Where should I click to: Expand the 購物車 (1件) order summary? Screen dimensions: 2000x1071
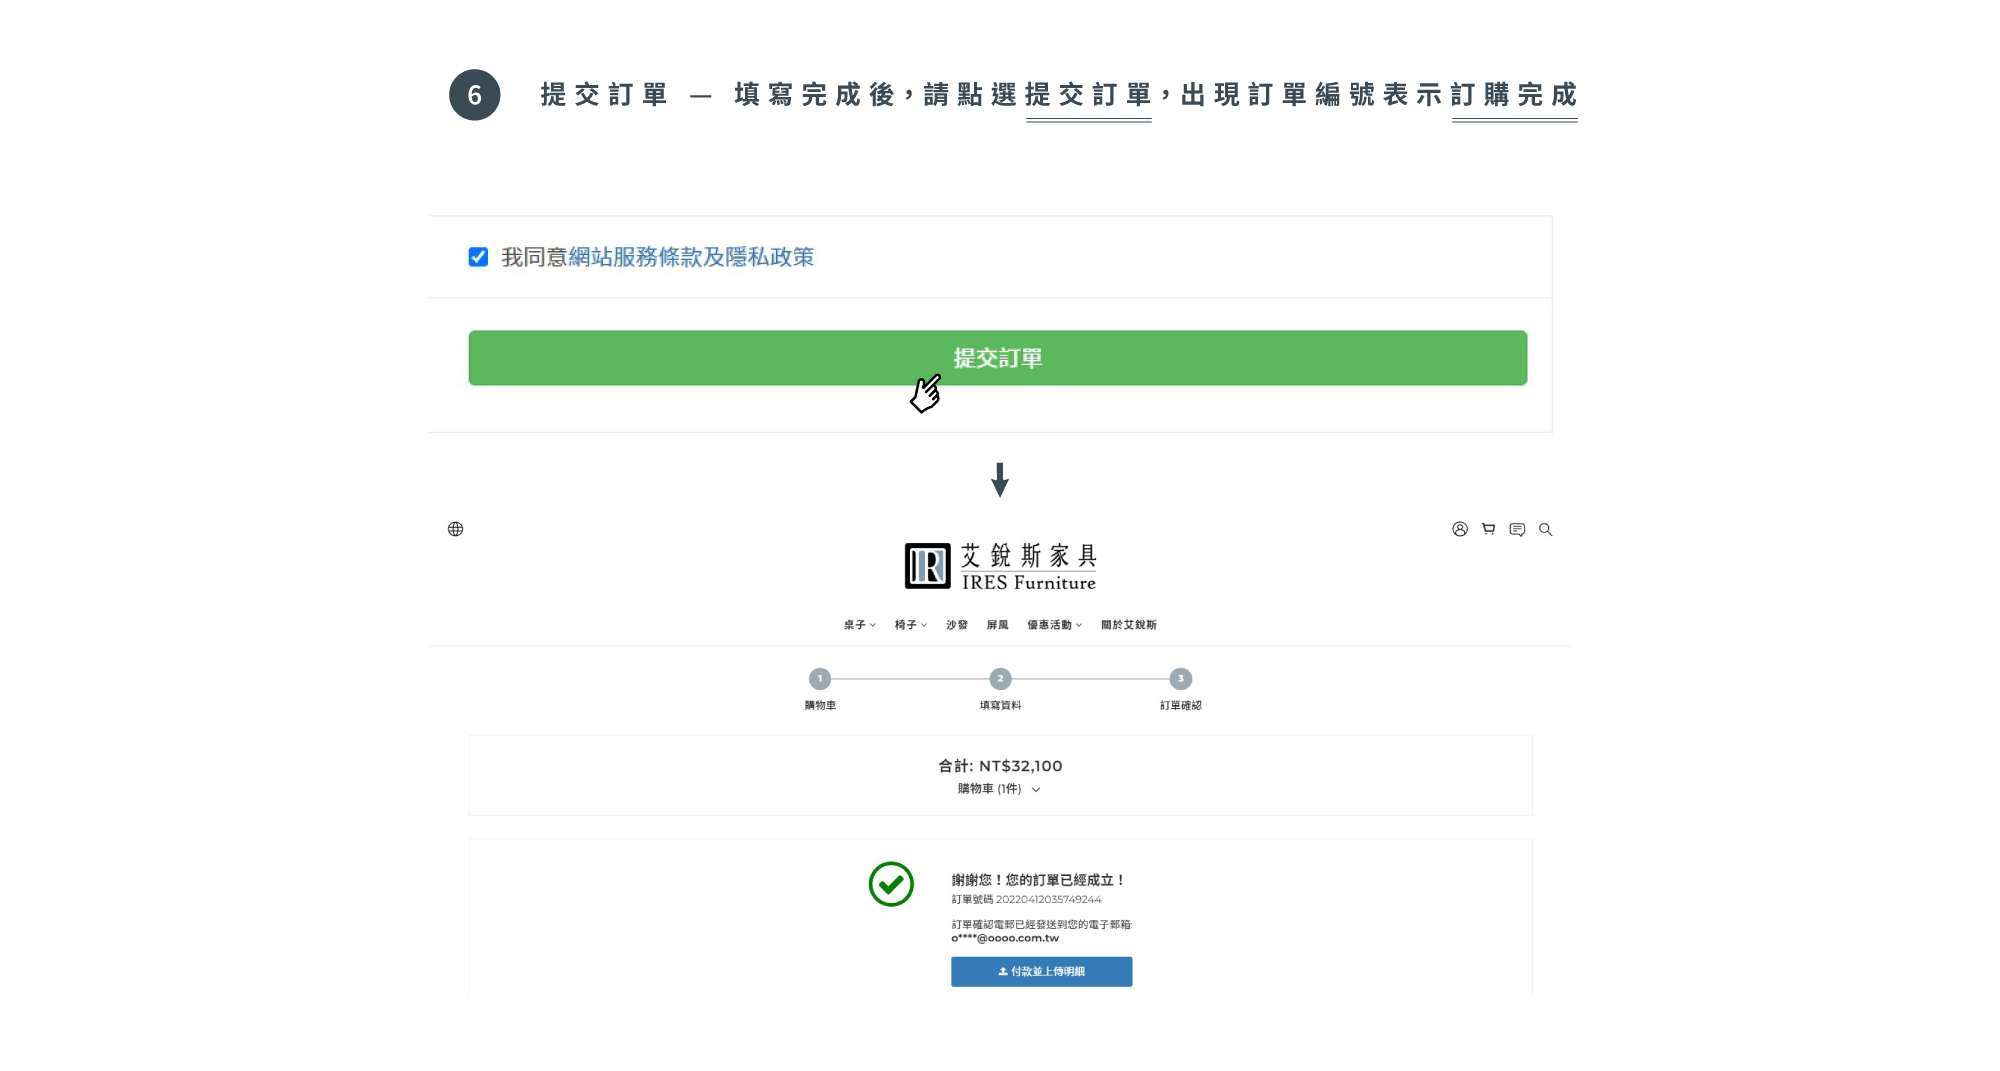(999, 789)
